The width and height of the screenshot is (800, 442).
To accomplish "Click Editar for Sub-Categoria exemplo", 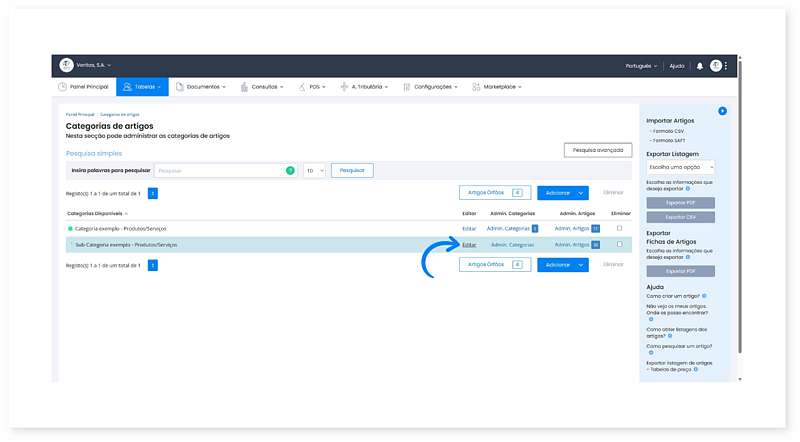I will pyautogui.click(x=469, y=244).
